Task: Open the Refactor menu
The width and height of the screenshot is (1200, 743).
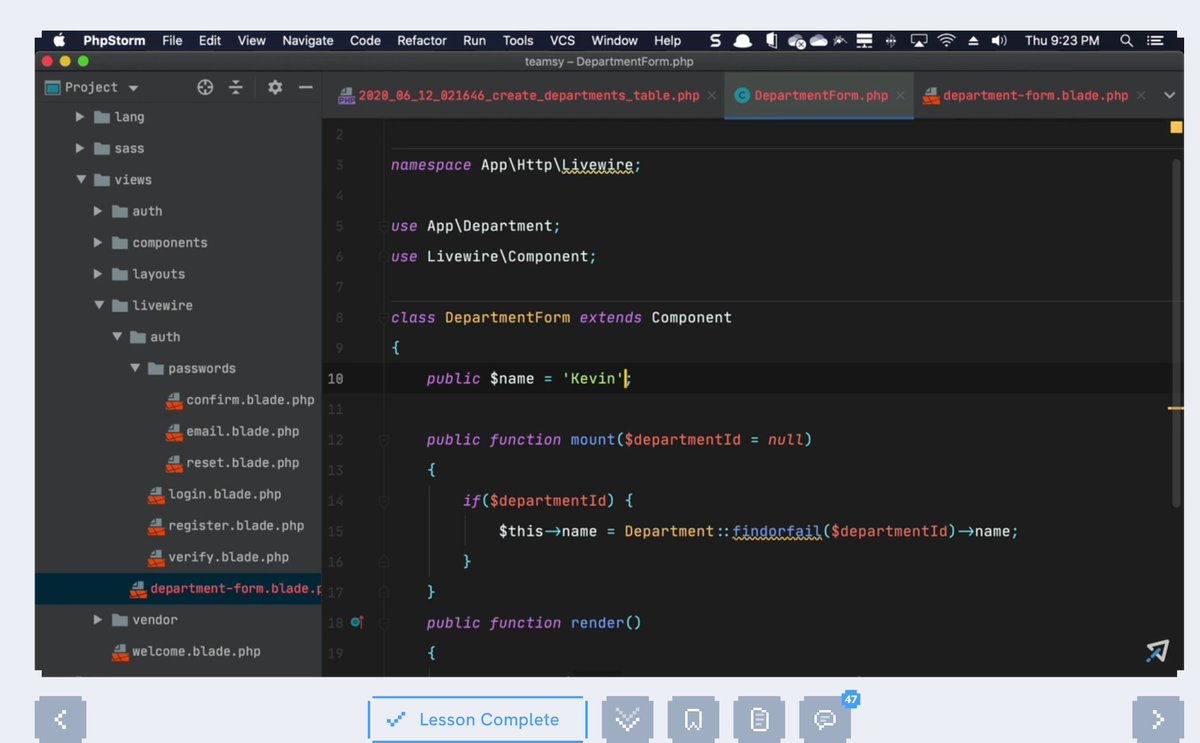Action: 422,41
